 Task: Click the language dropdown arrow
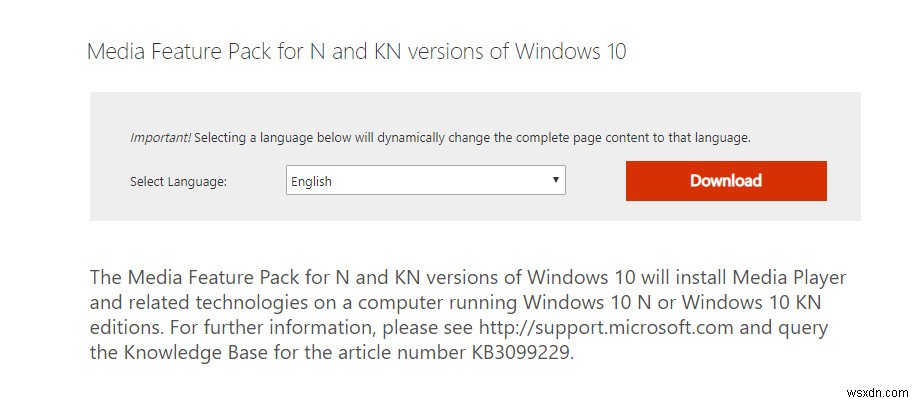click(555, 181)
